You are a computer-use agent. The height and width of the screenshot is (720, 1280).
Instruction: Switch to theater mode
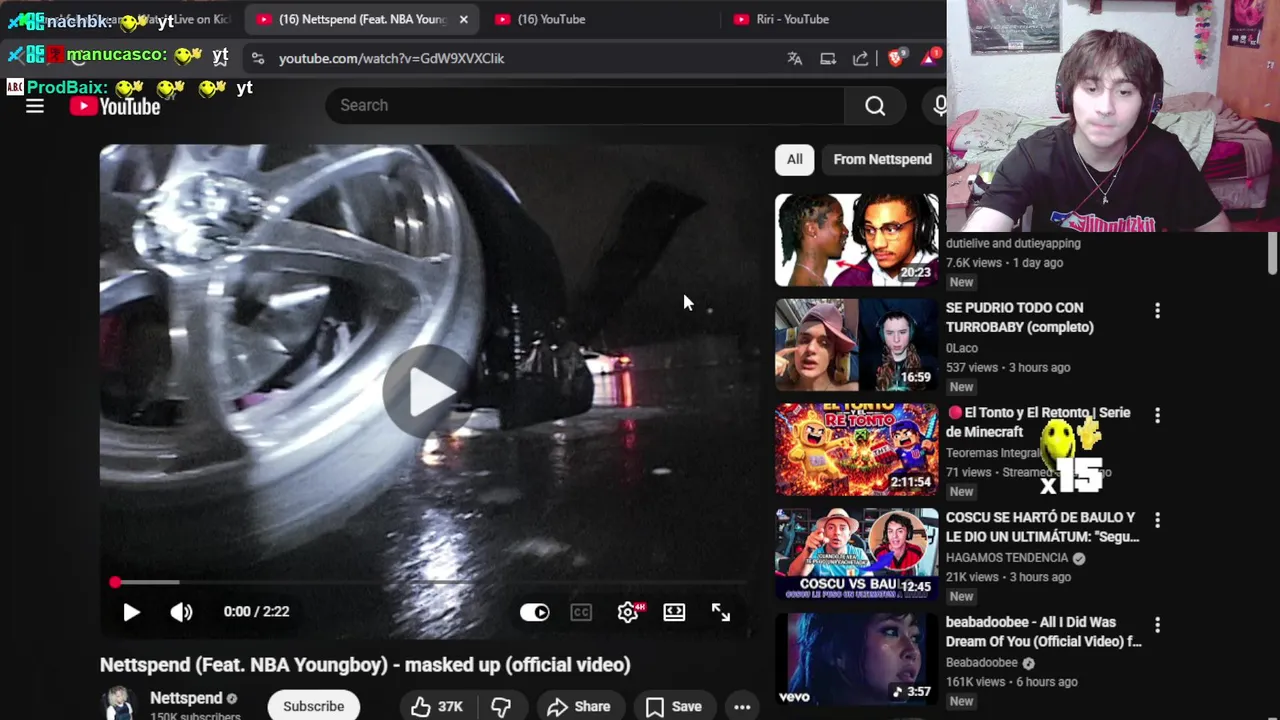pyautogui.click(x=674, y=612)
